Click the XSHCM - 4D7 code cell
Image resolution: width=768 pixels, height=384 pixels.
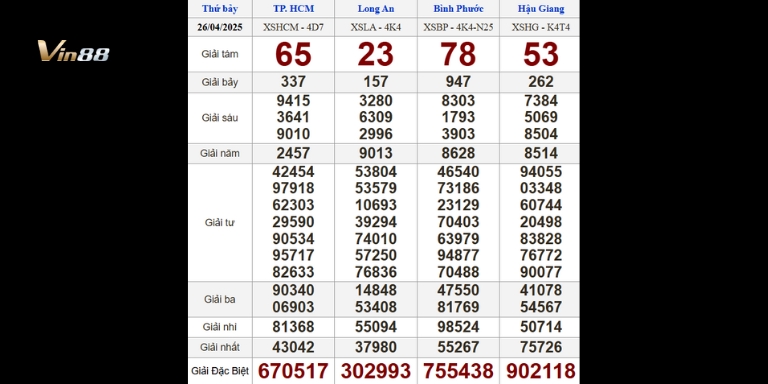tap(293, 27)
